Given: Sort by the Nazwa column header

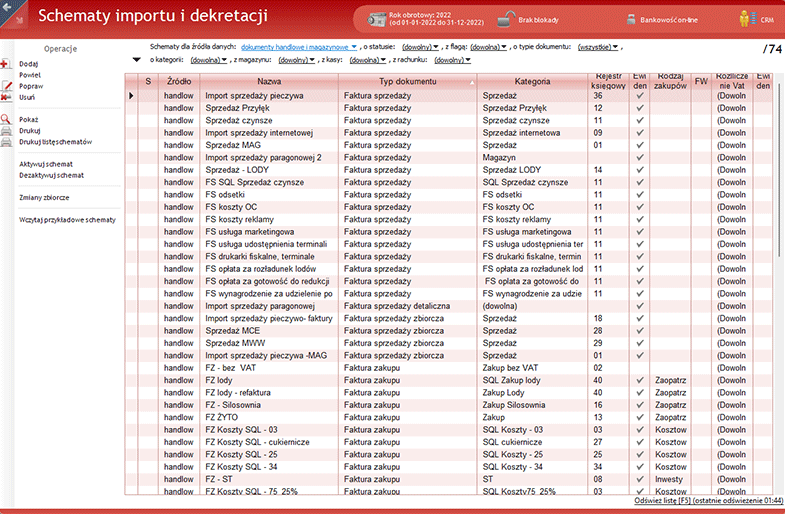Looking at the screenshot, I should [269, 81].
